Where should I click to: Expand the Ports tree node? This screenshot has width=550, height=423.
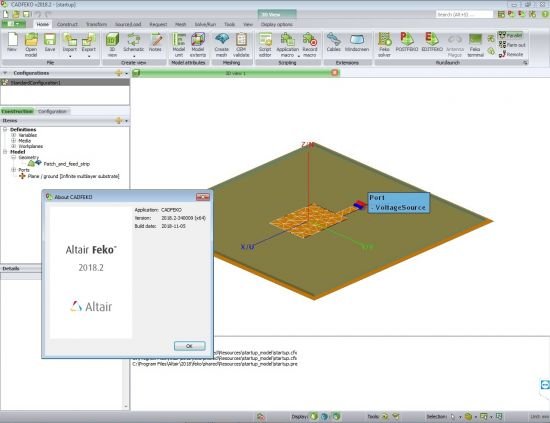(x=14, y=170)
